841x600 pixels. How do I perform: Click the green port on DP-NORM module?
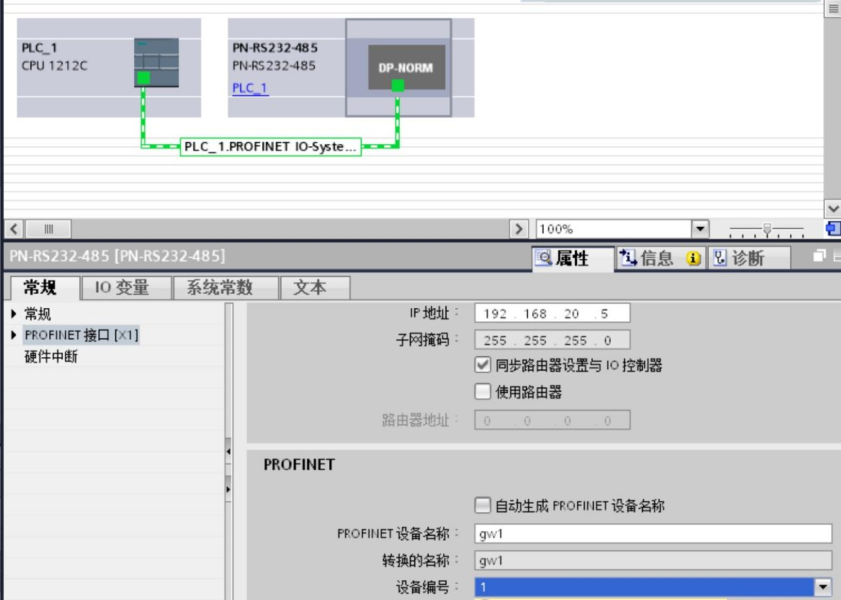click(x=398, y=86)
